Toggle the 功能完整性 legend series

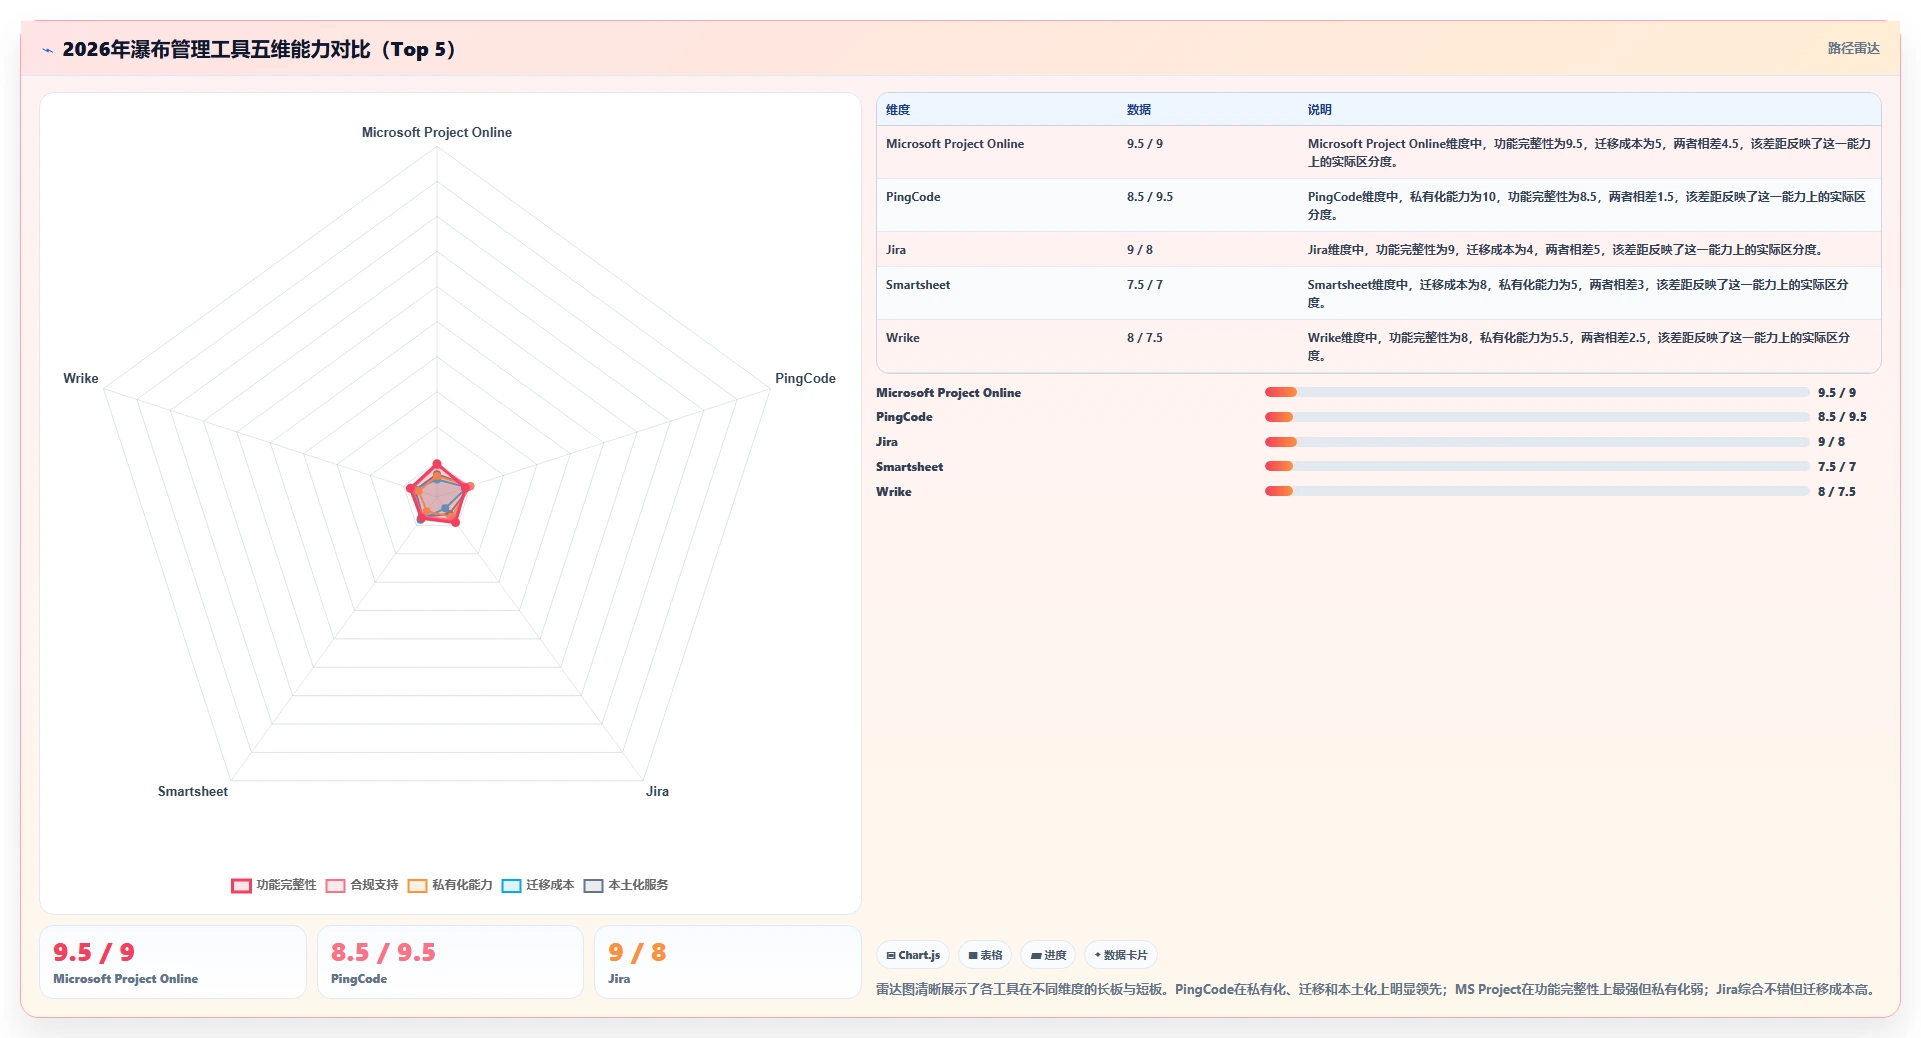pos(274,885)
